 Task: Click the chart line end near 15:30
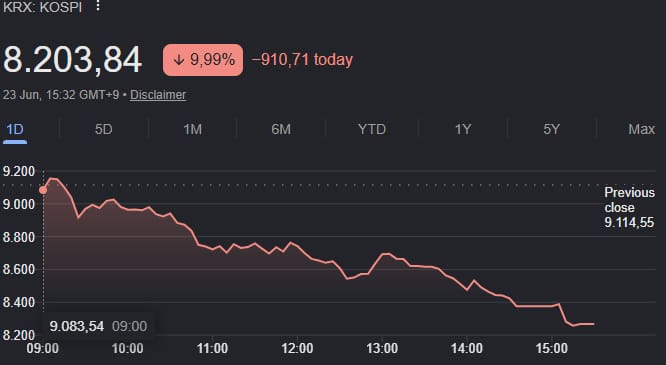[593, 324]
